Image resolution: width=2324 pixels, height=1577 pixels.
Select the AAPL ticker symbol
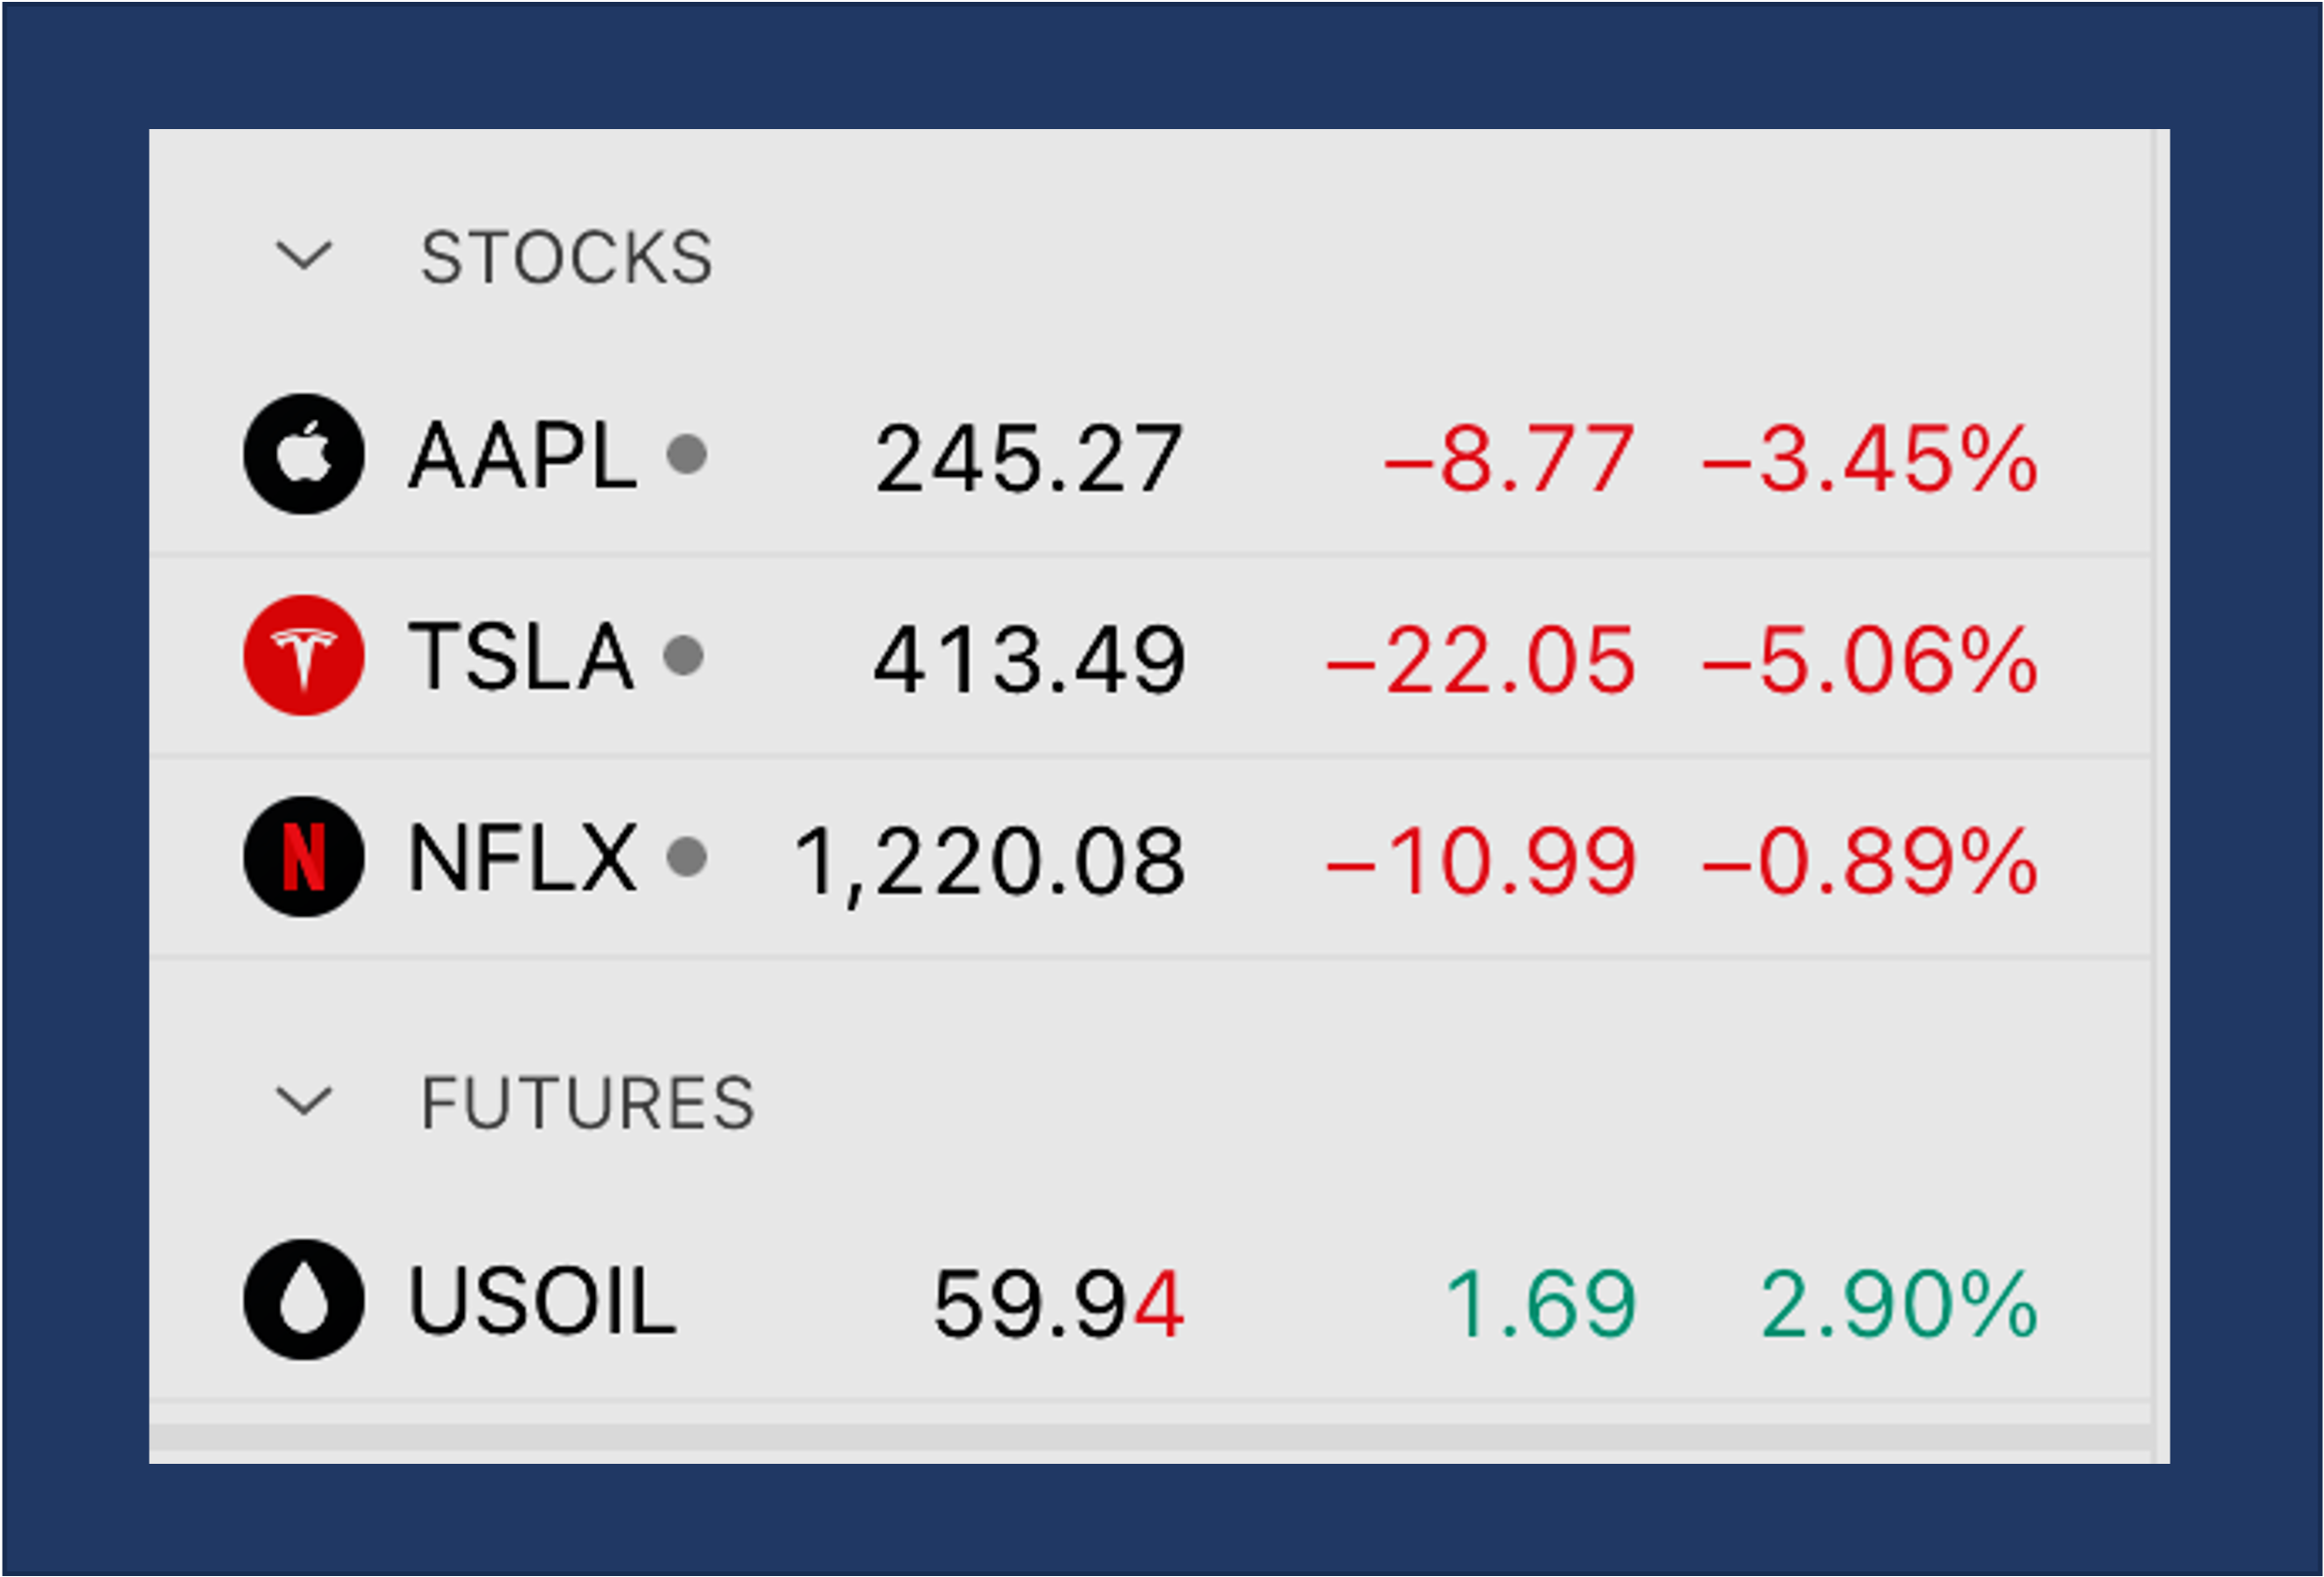click(522, 456)
